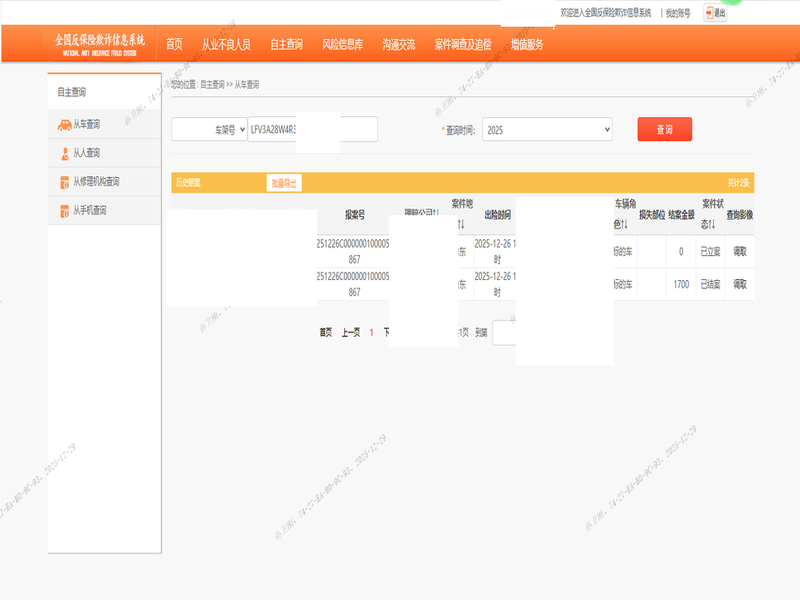The width and height of the screenshot is (800, 600).
Task: Click the repair shop icon beside 从修理机构查询
Action: point(65,182)
